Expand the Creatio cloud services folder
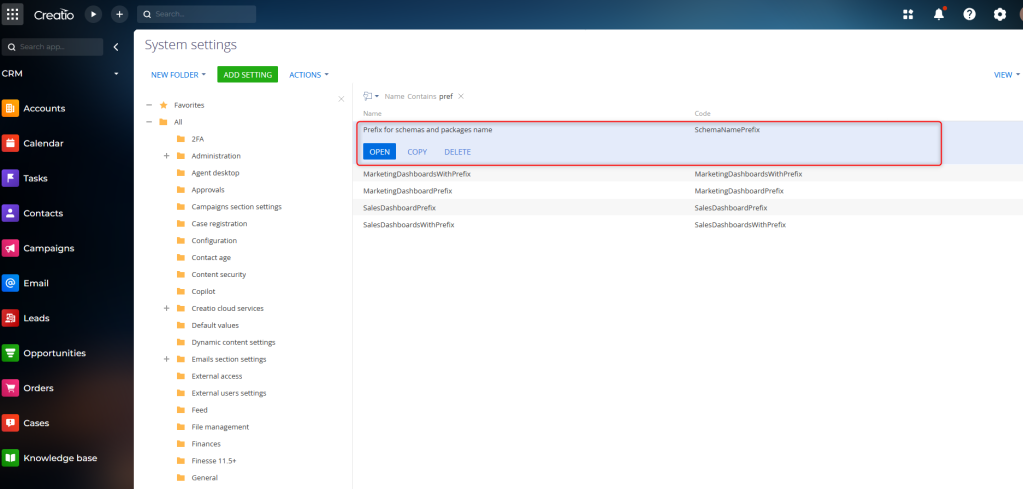The image size is (1023, 489). (x=166, y=308)
